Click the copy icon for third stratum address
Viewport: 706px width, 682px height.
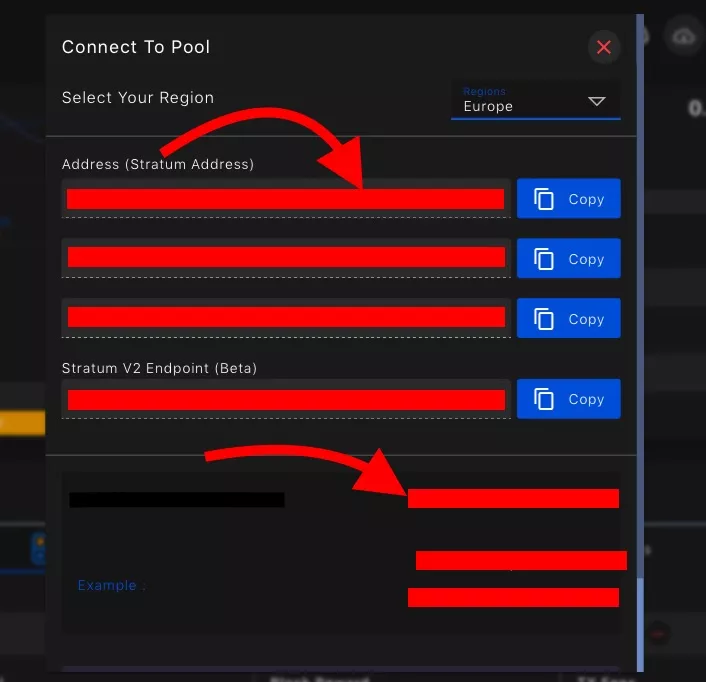pos(544,319)
